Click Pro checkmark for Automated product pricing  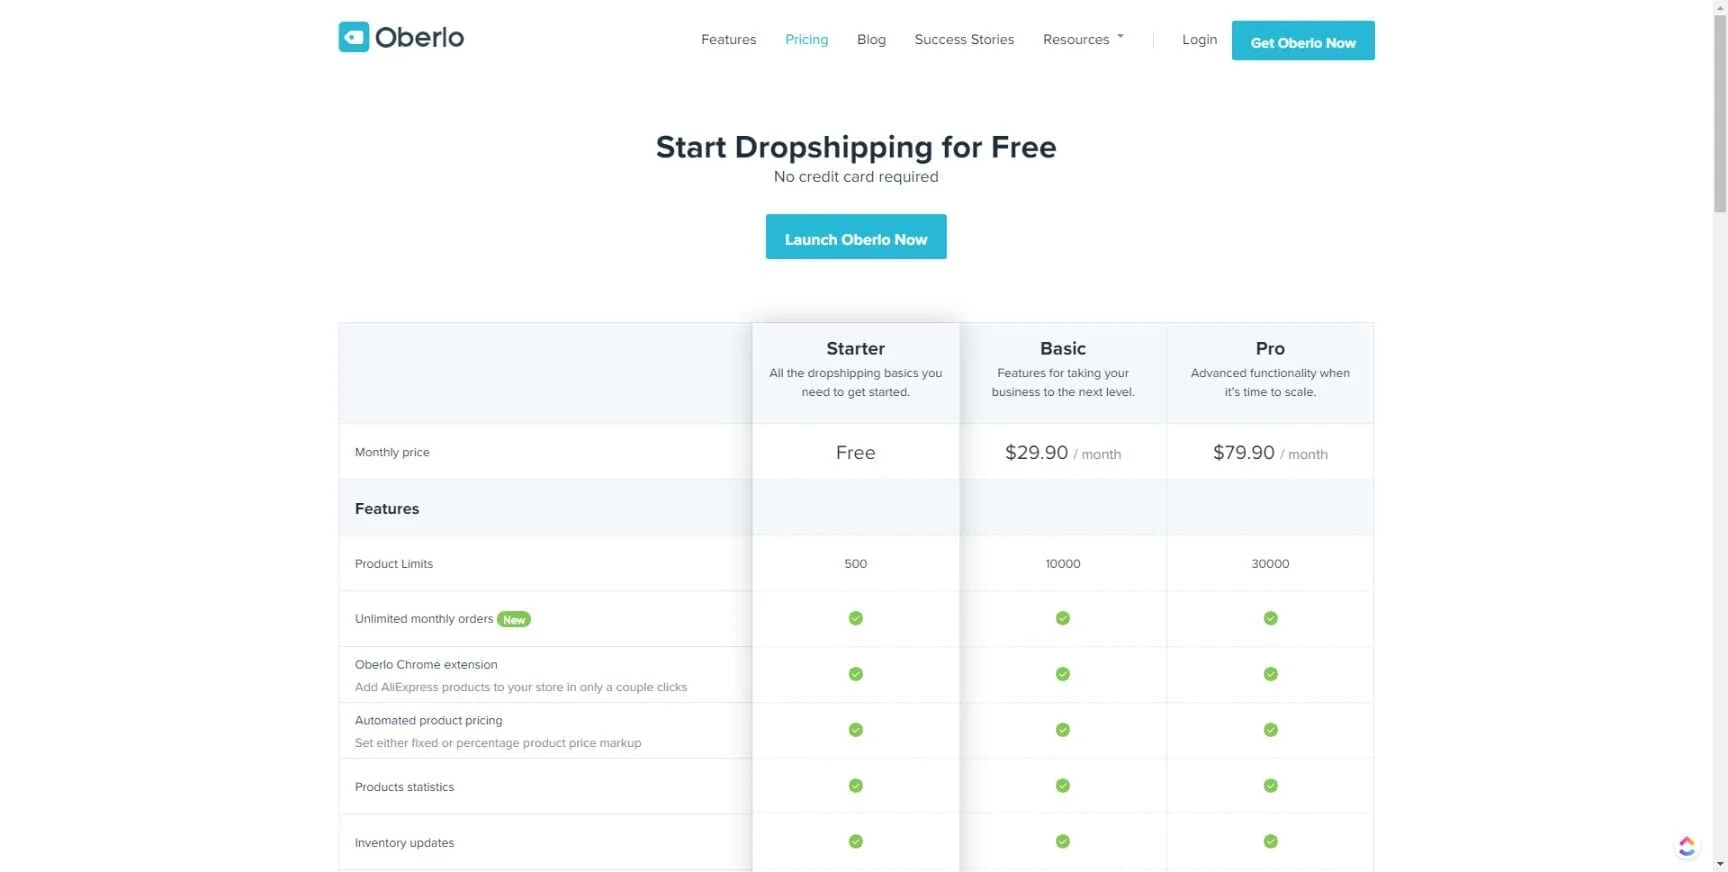[x=1270, y=730]
